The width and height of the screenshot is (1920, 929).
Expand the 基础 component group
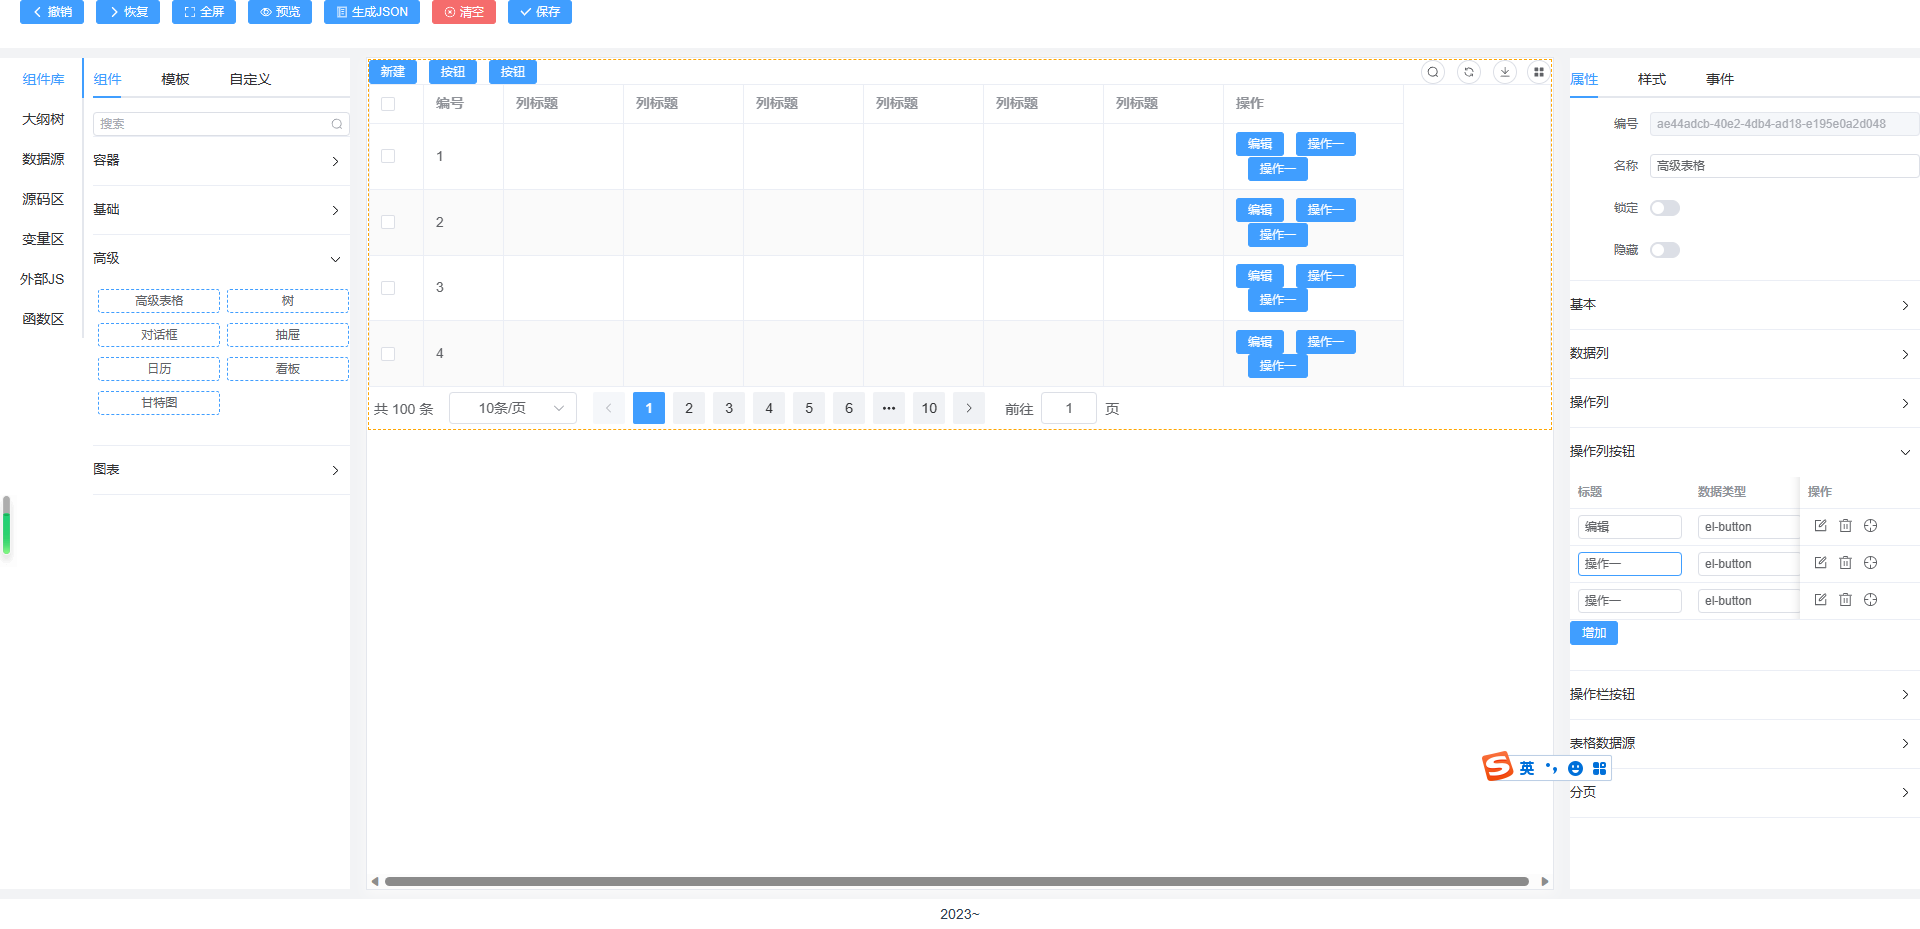(x=220, y=210)
